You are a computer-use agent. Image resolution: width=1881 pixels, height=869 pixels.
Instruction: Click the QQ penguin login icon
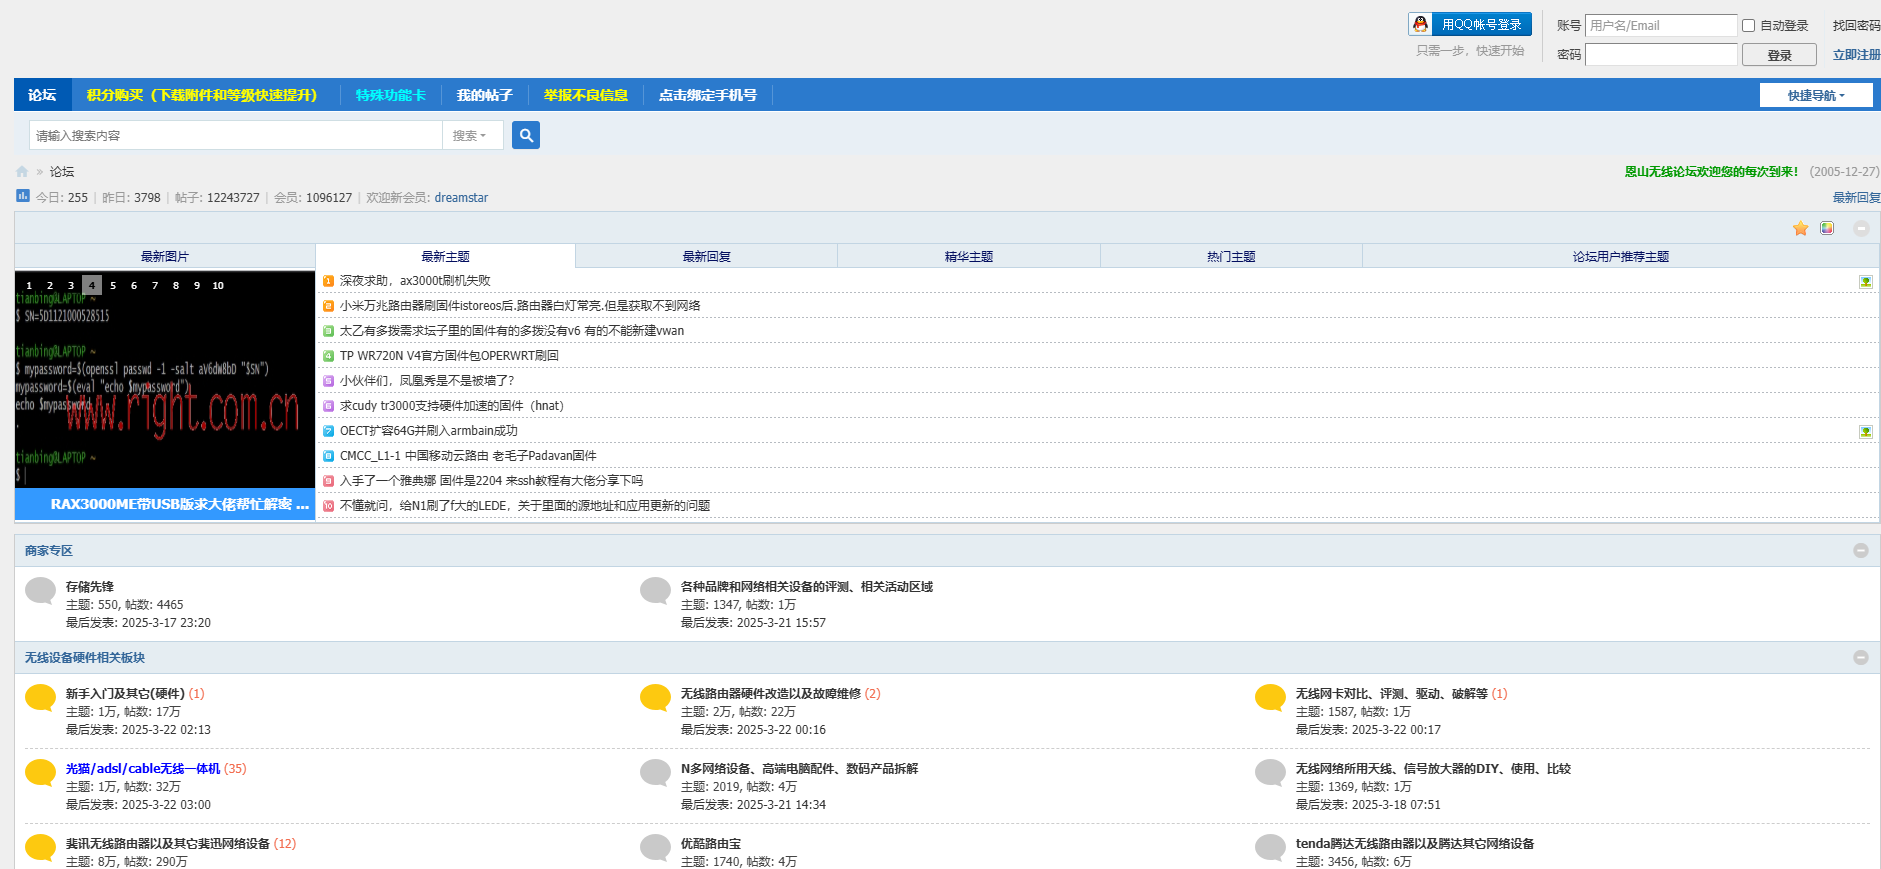click(1420, 25)
